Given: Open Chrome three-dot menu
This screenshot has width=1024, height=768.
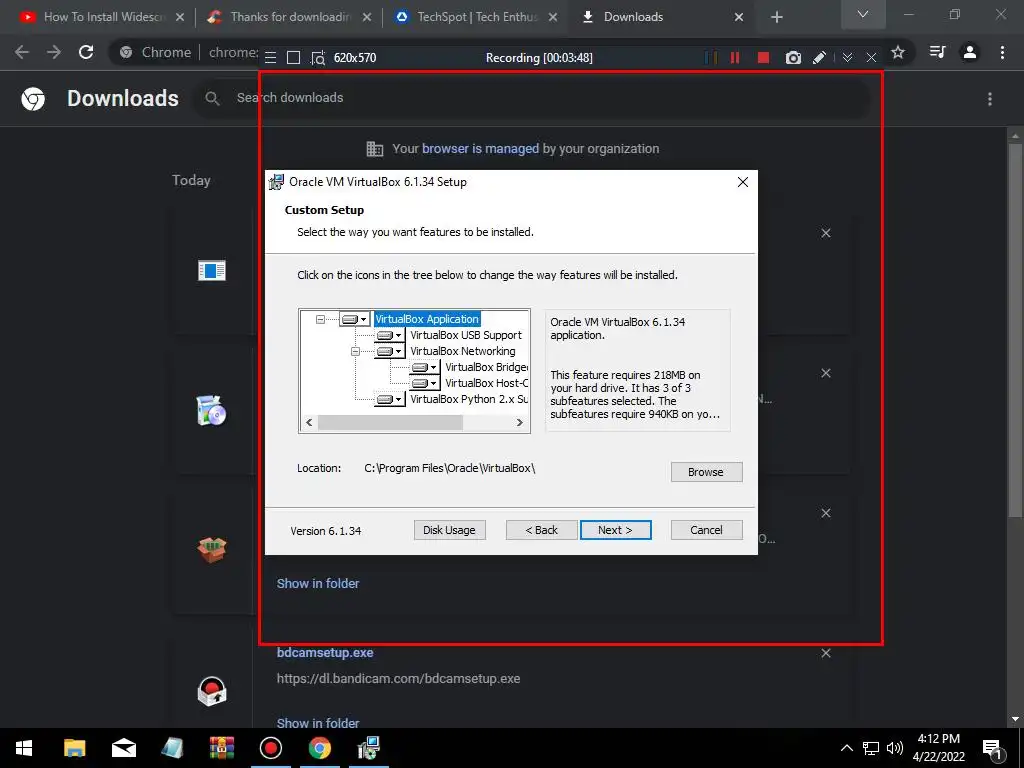Looking at the screenshot, I should pyautogui.click(x=1002, y=52).
